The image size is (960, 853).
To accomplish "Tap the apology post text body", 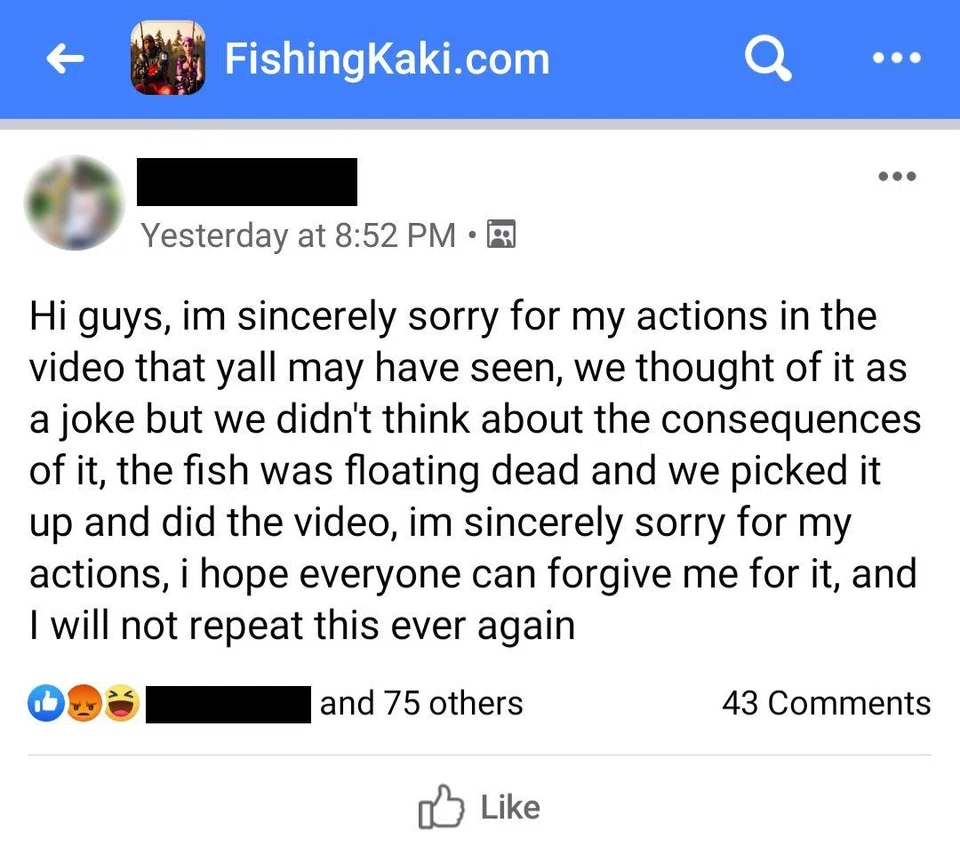I will (x=470, y=470).
